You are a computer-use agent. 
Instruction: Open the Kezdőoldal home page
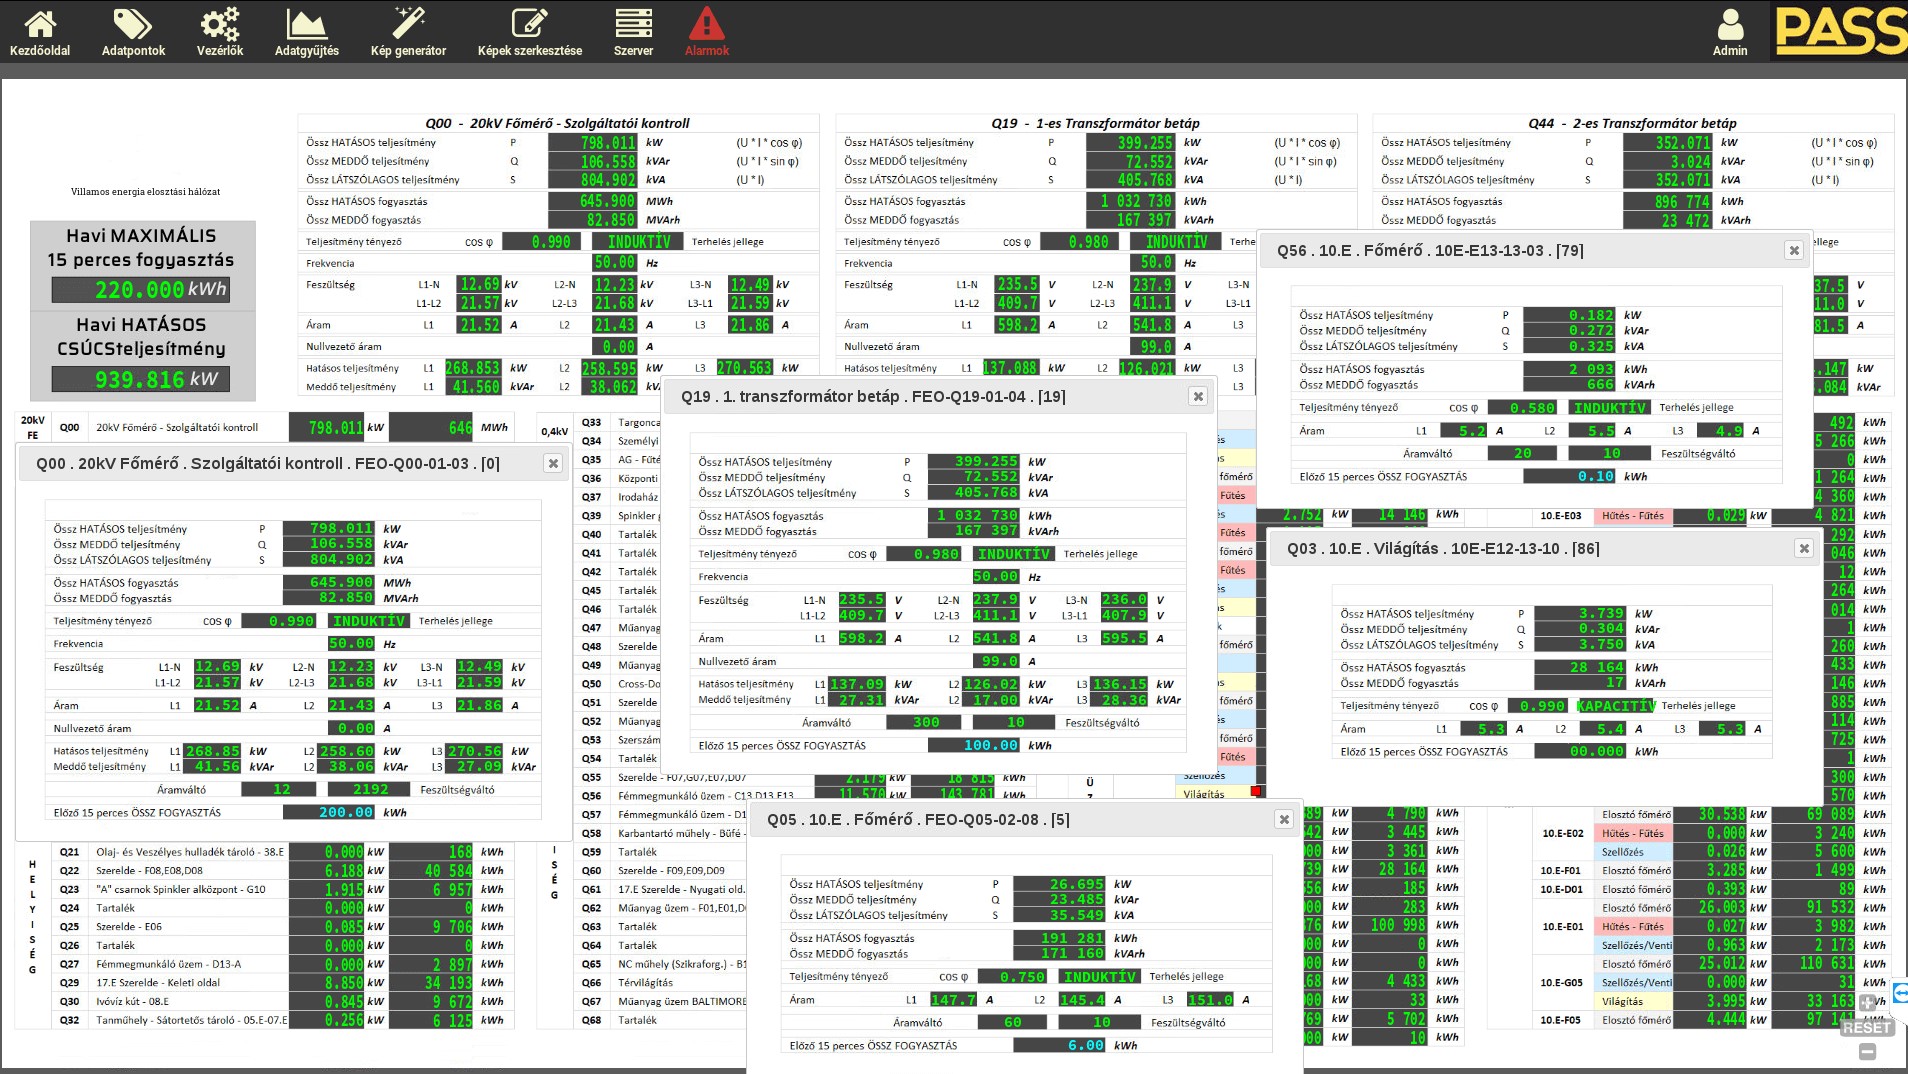[40, 32]
